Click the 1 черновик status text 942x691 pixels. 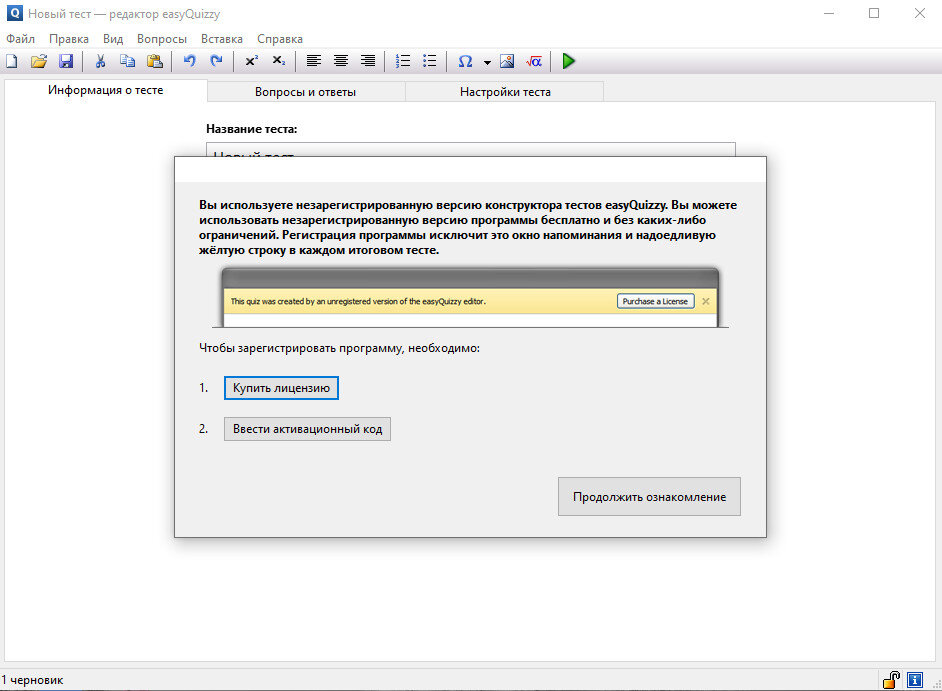[x=32, y=680]
